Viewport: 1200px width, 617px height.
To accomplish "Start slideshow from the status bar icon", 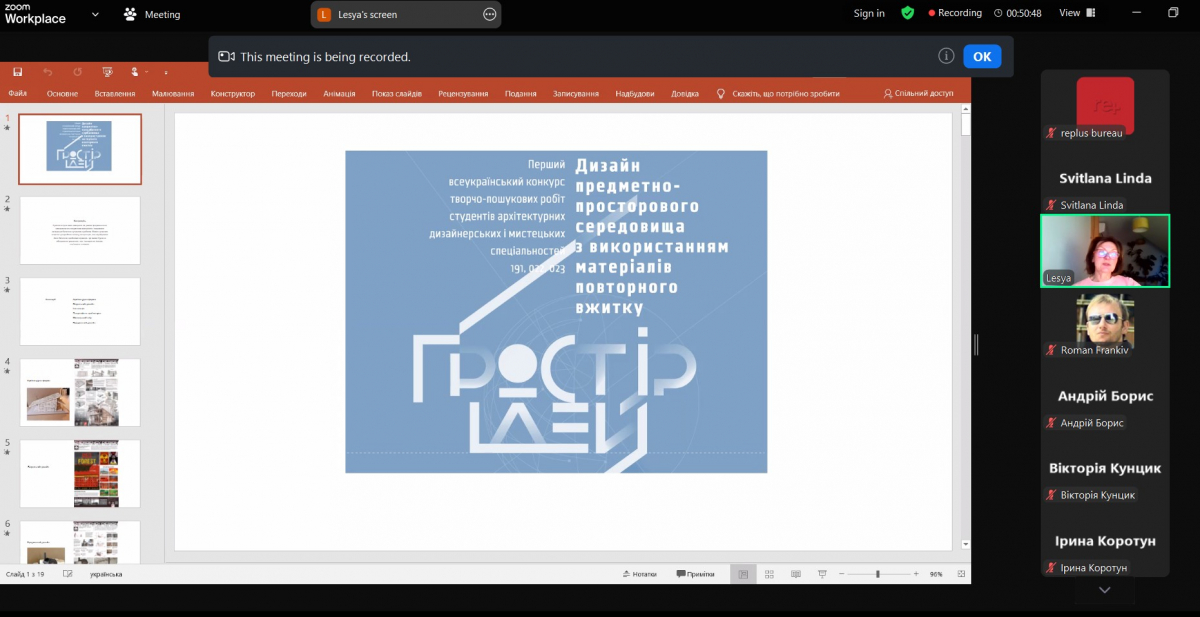I will (x=820, y=574).
